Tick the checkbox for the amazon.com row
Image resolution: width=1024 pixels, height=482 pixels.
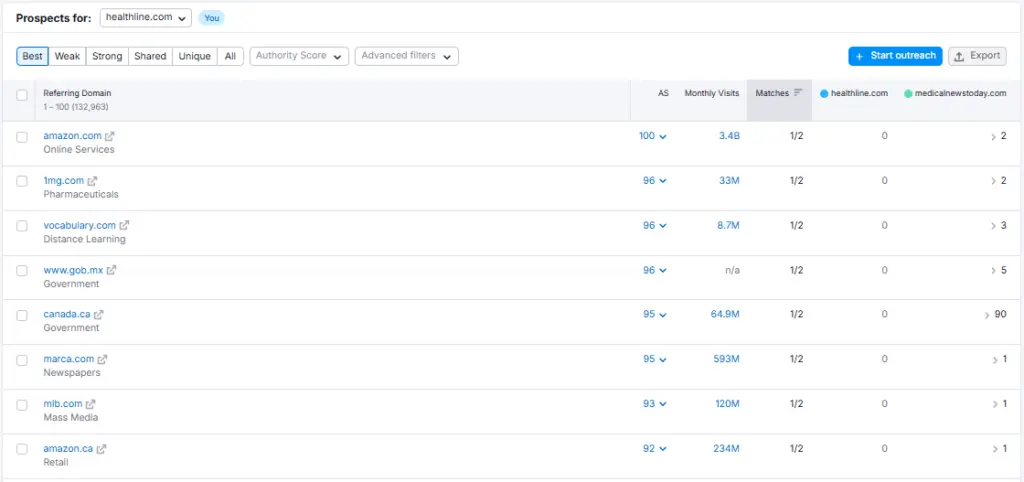tap(22, 137)
